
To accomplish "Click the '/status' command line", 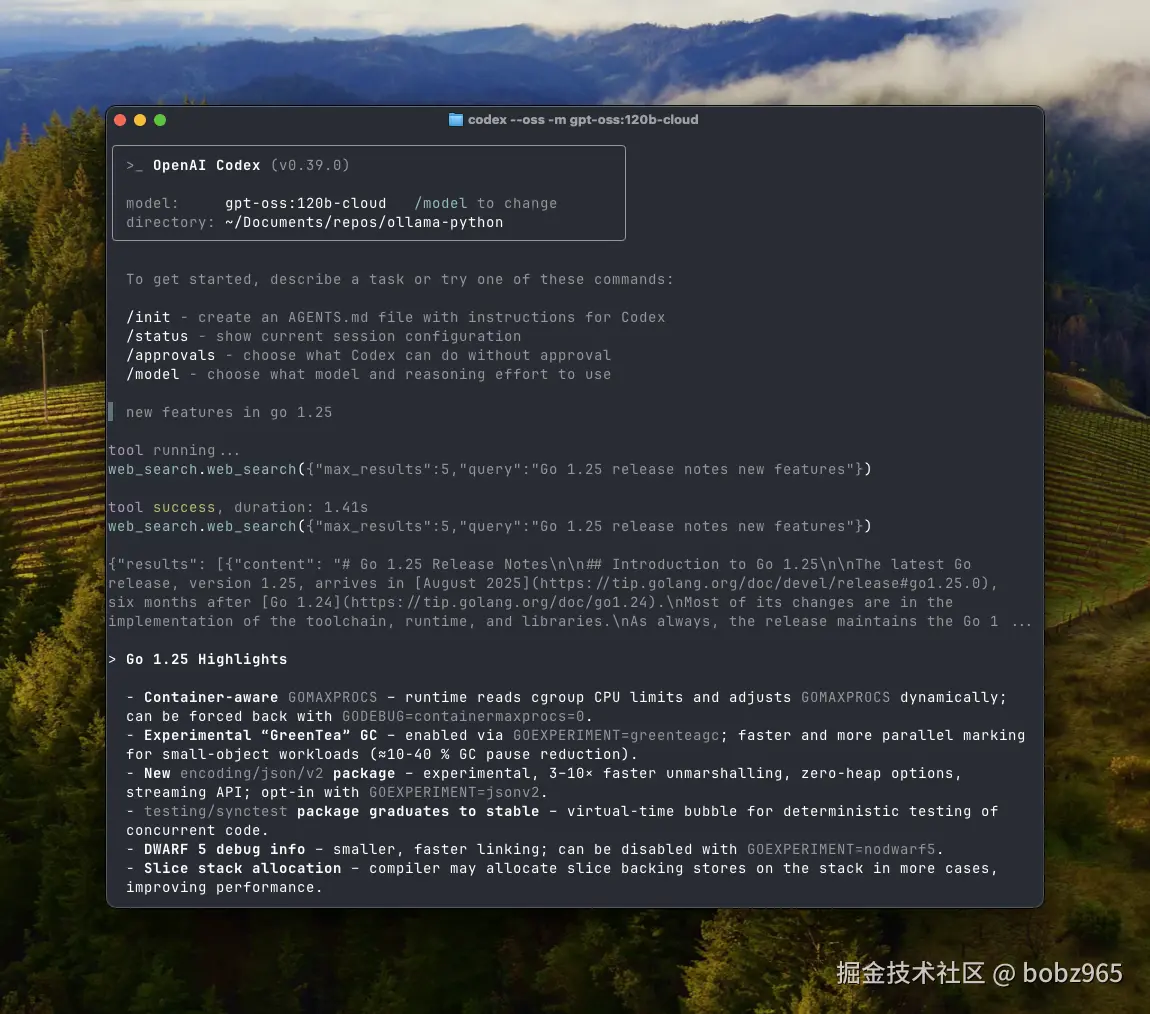I will coord(323,337).
